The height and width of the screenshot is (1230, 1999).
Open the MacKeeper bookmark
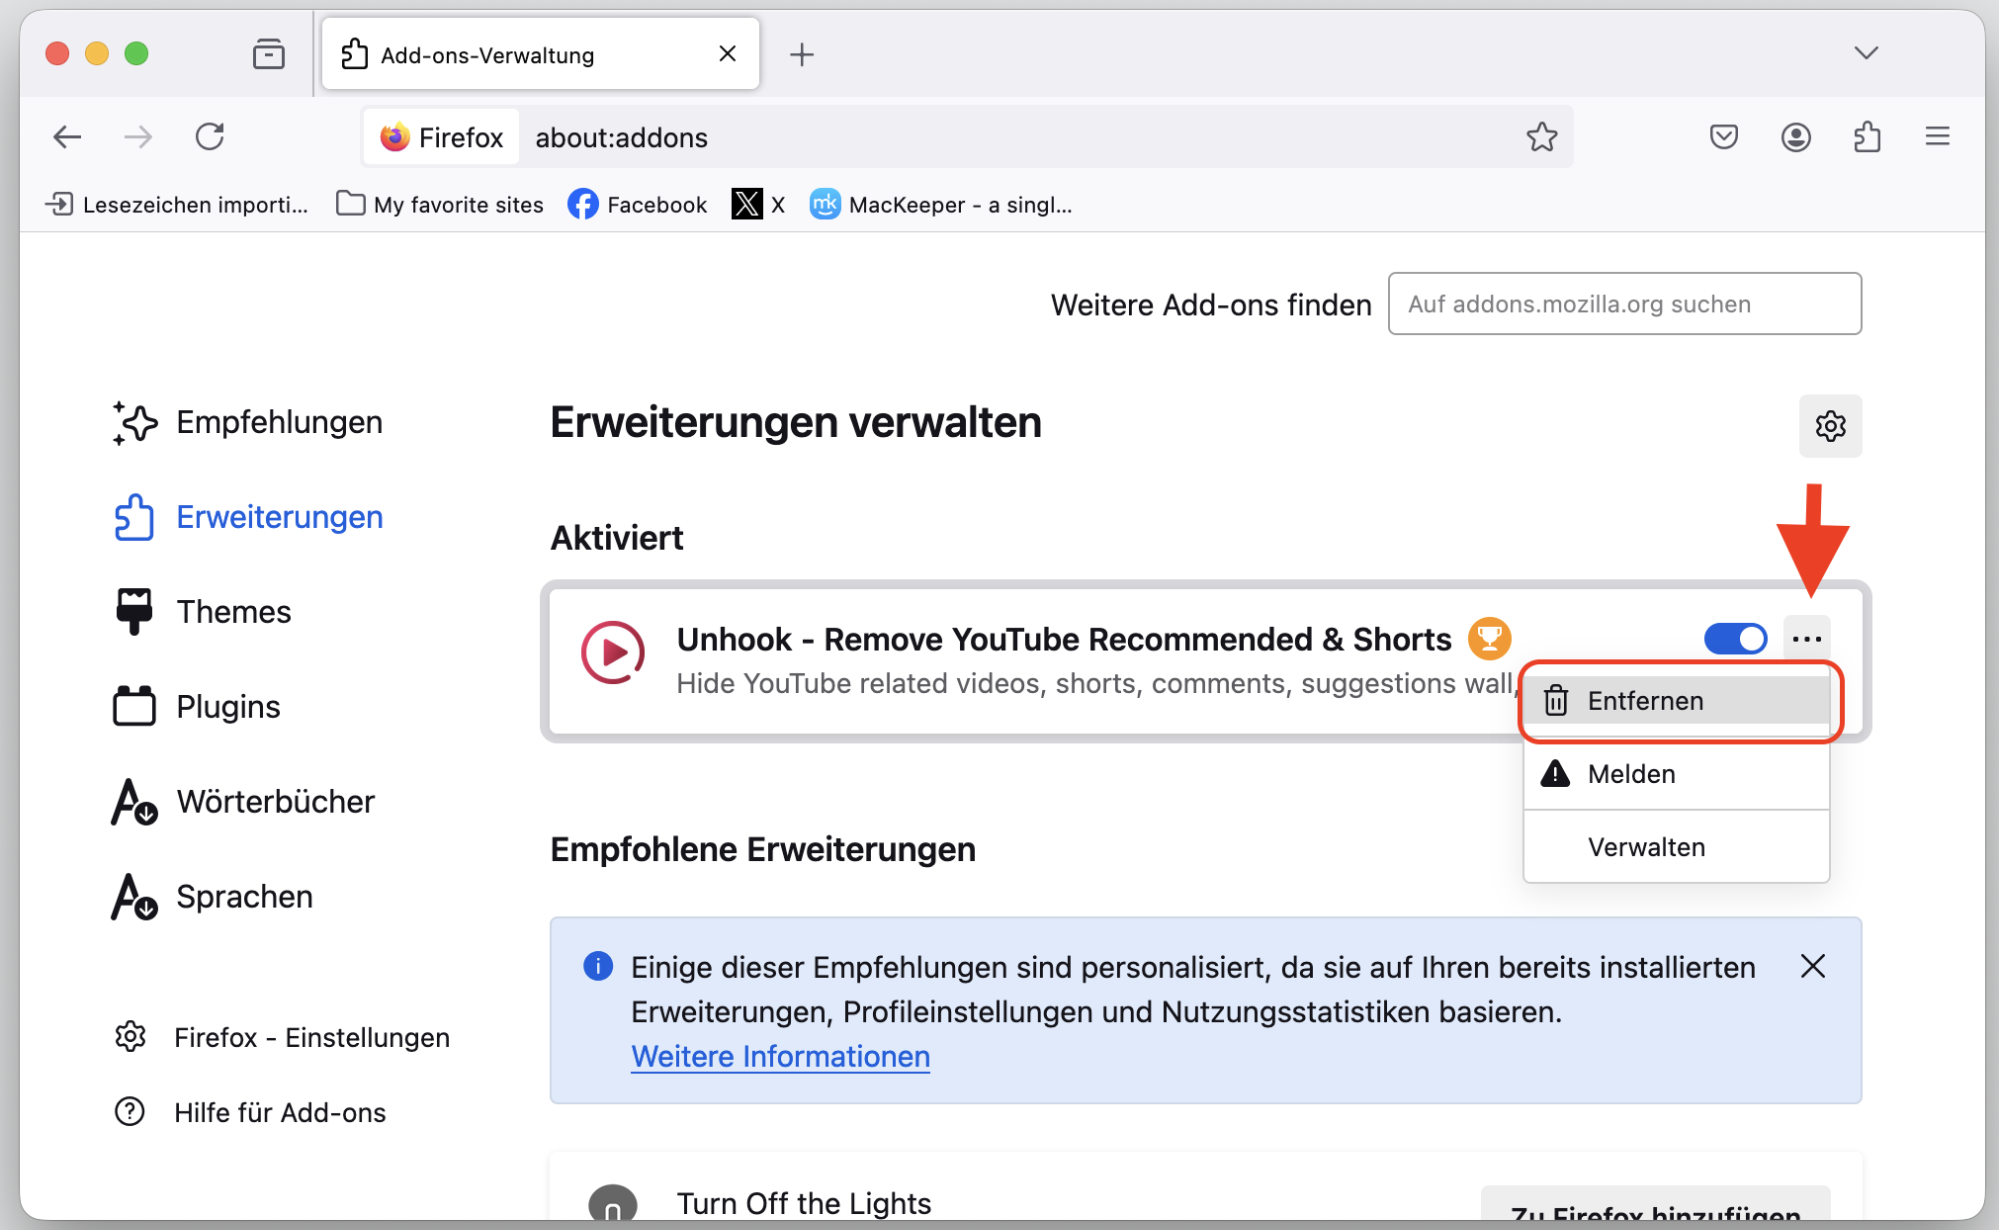tap(941, 205)
